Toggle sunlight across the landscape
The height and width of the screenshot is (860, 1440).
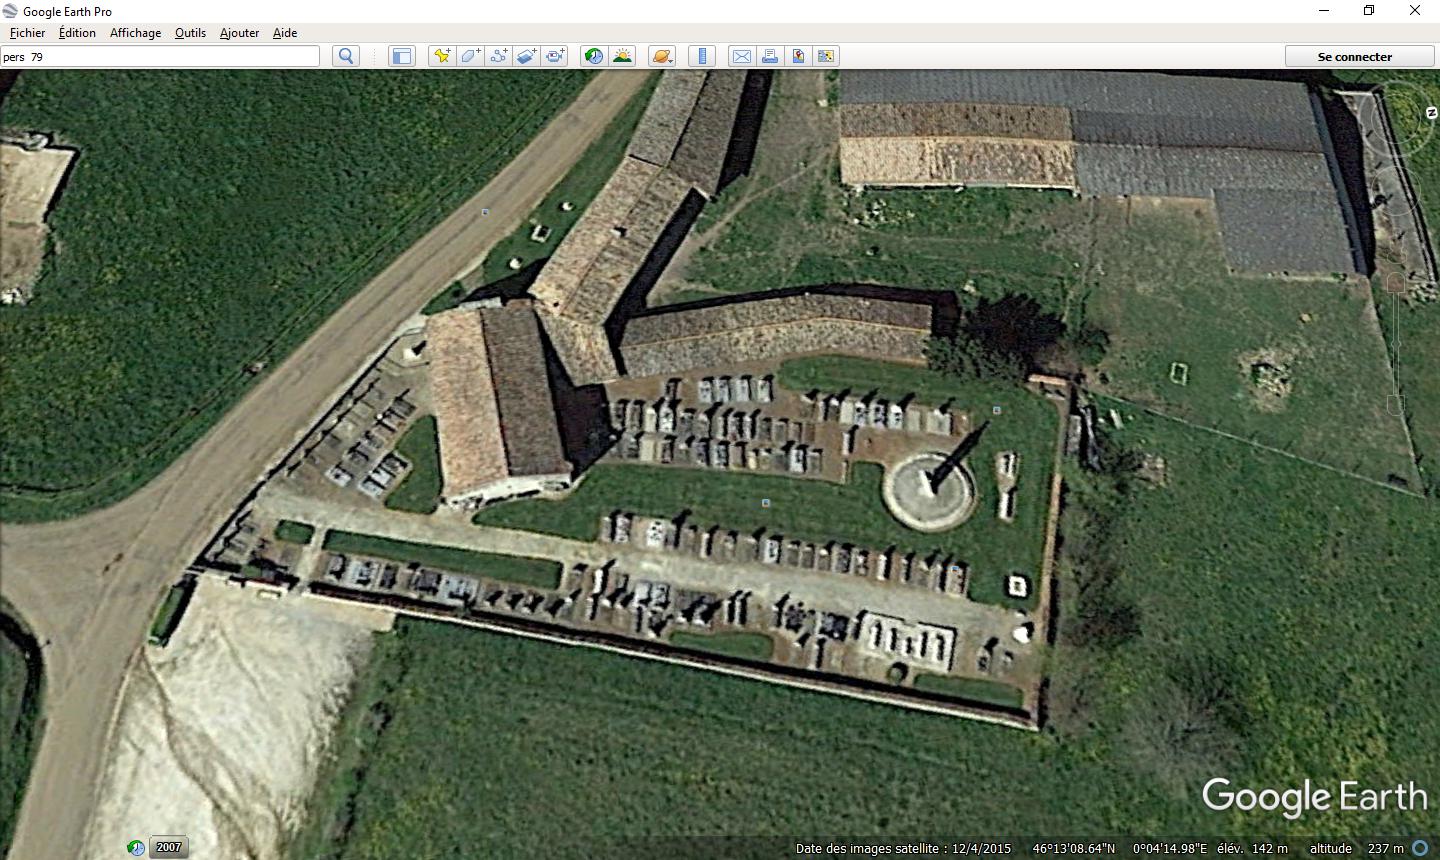pyautogui.click(x=622, y=56)
